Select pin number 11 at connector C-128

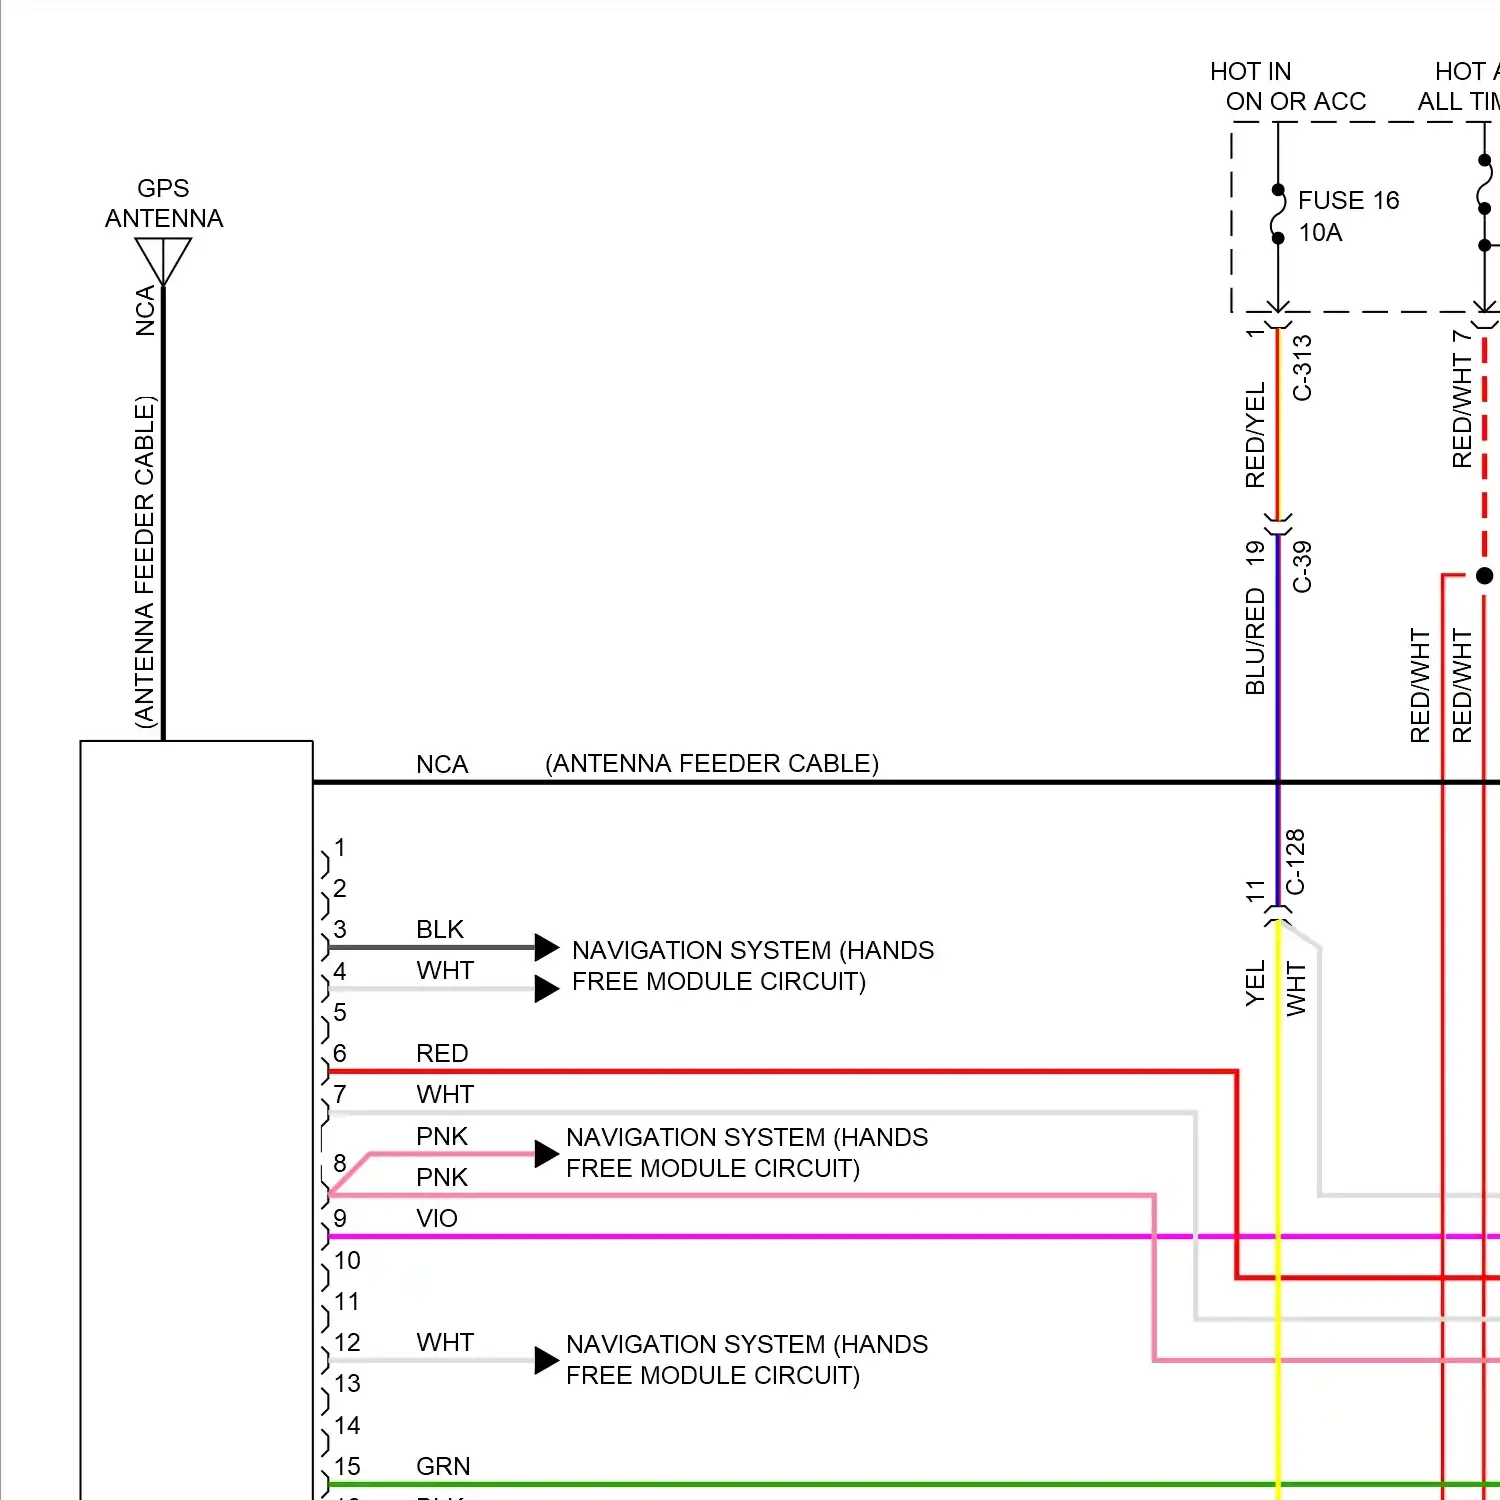tap(1255, 891)
